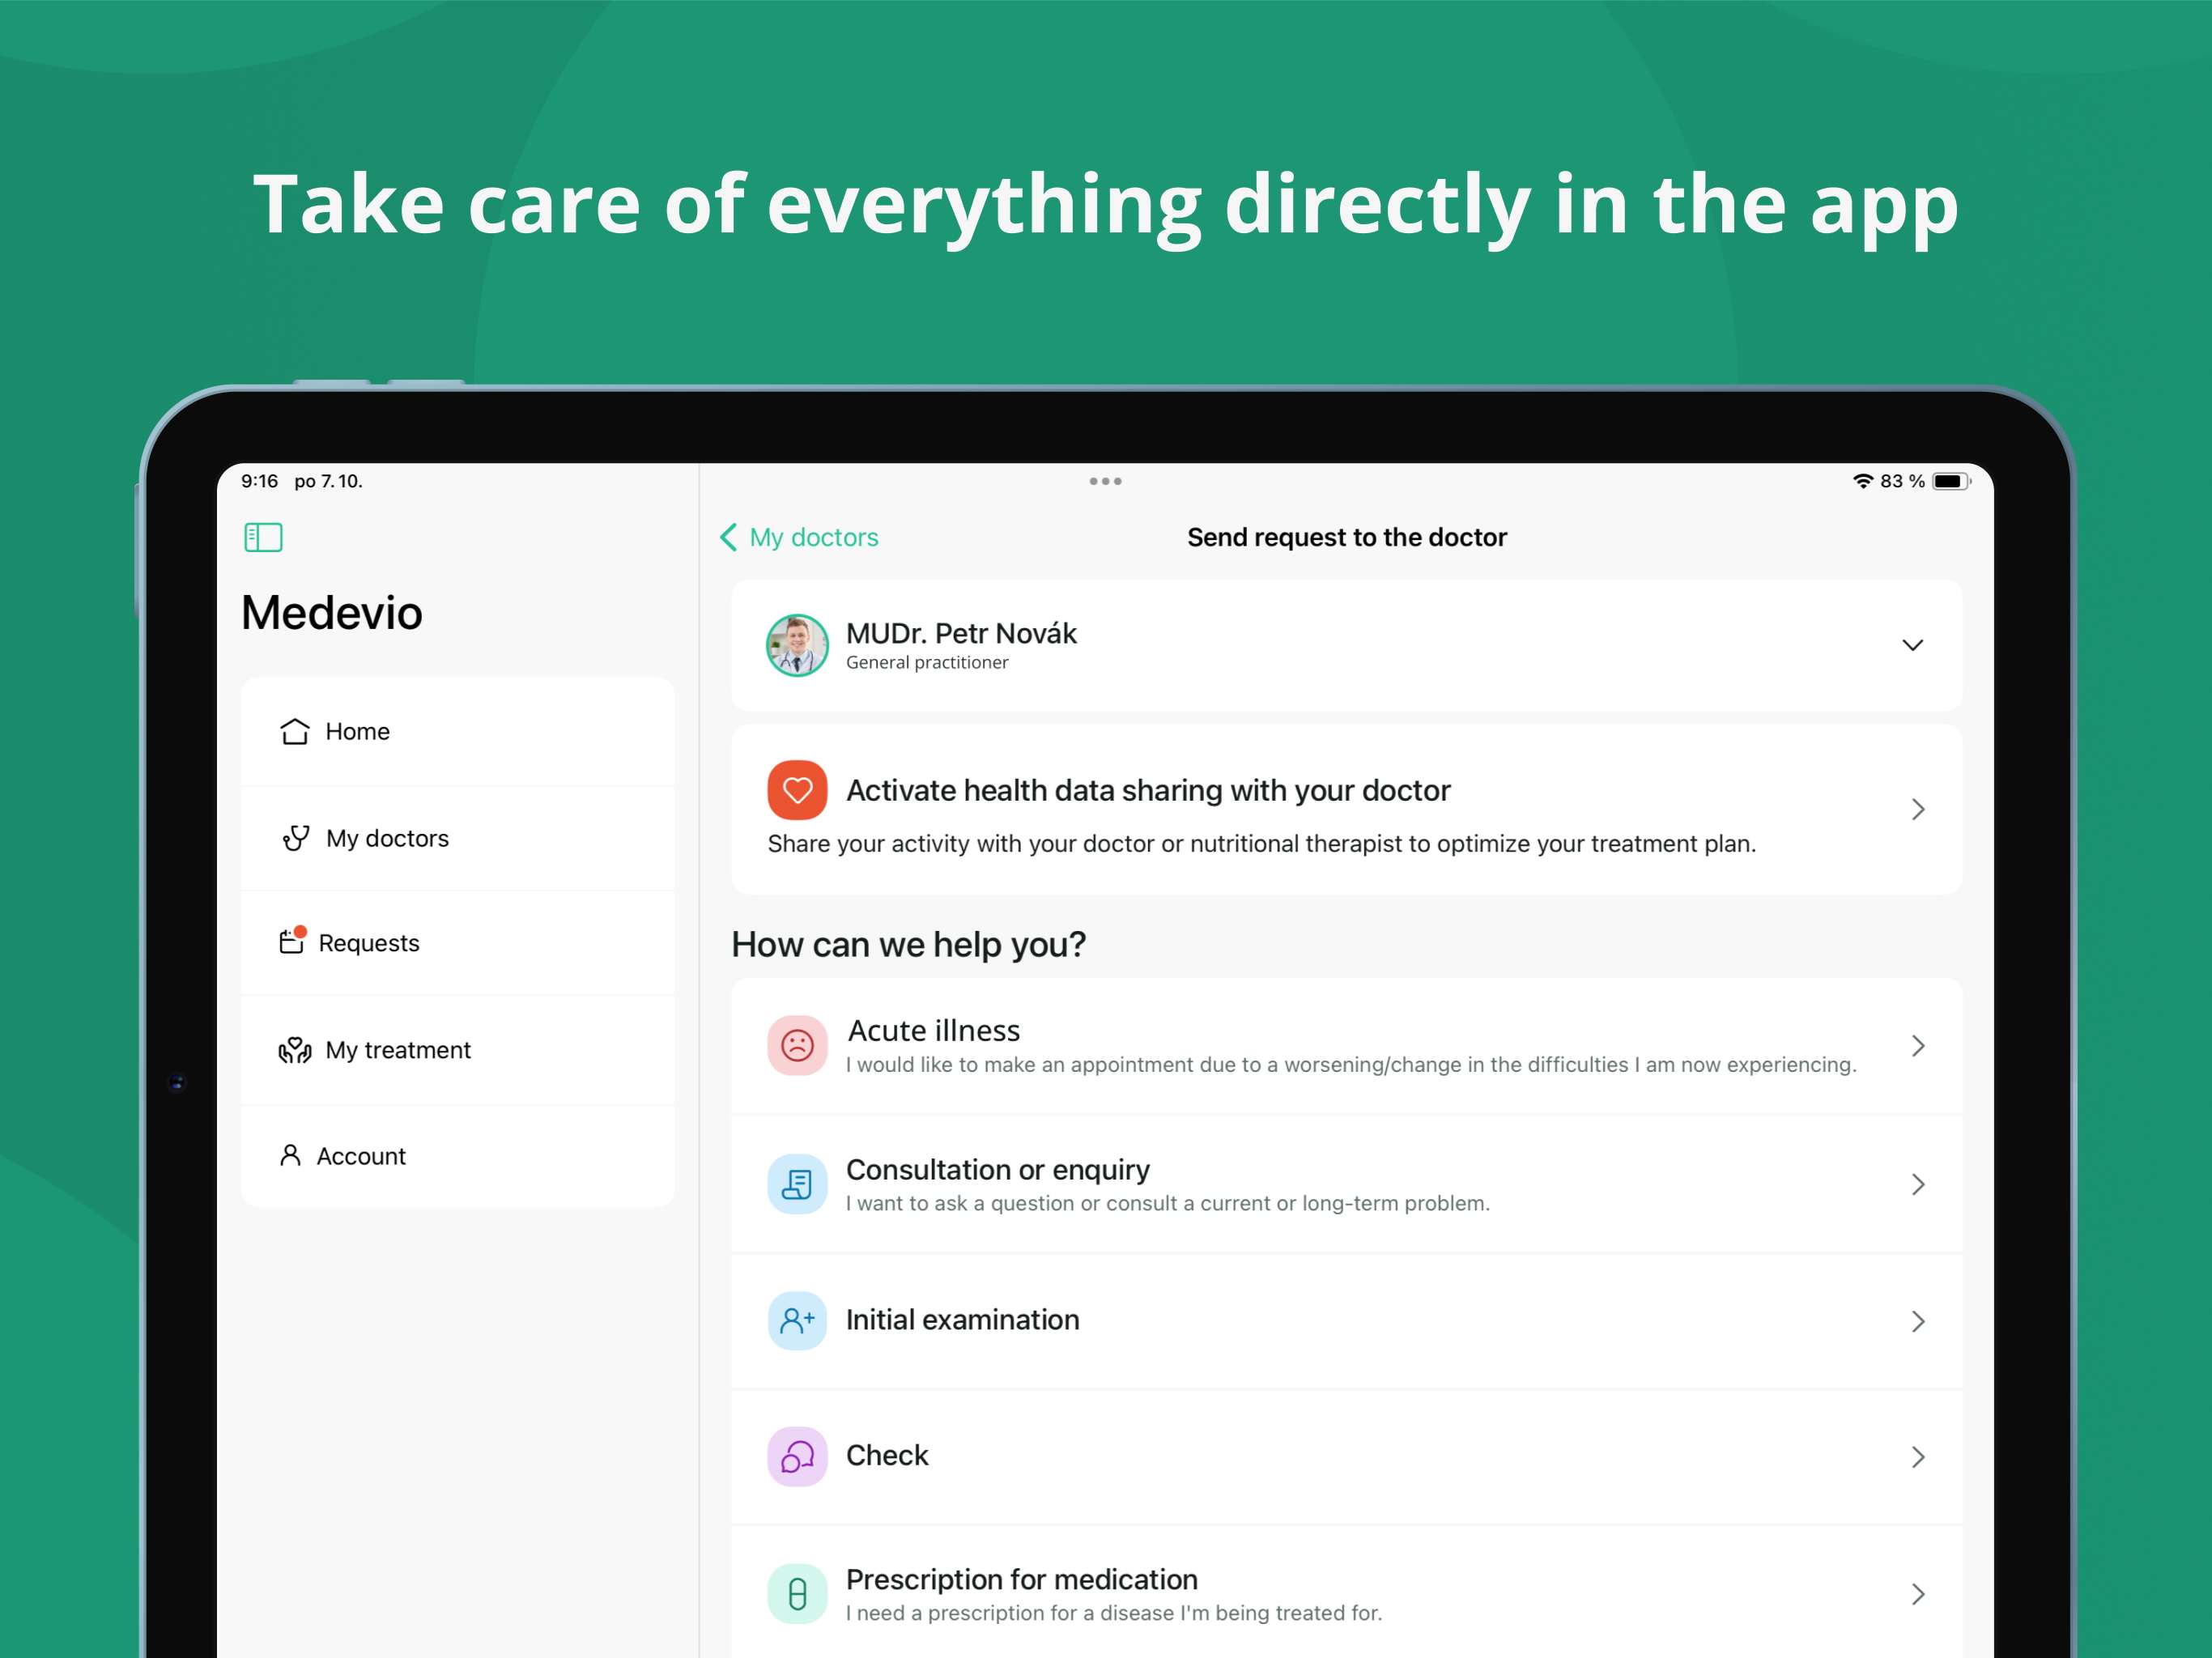Click 'I would like to make an appointment' text
The height and width of the screenshot is (1658, 2212).
(1350, 1065)
